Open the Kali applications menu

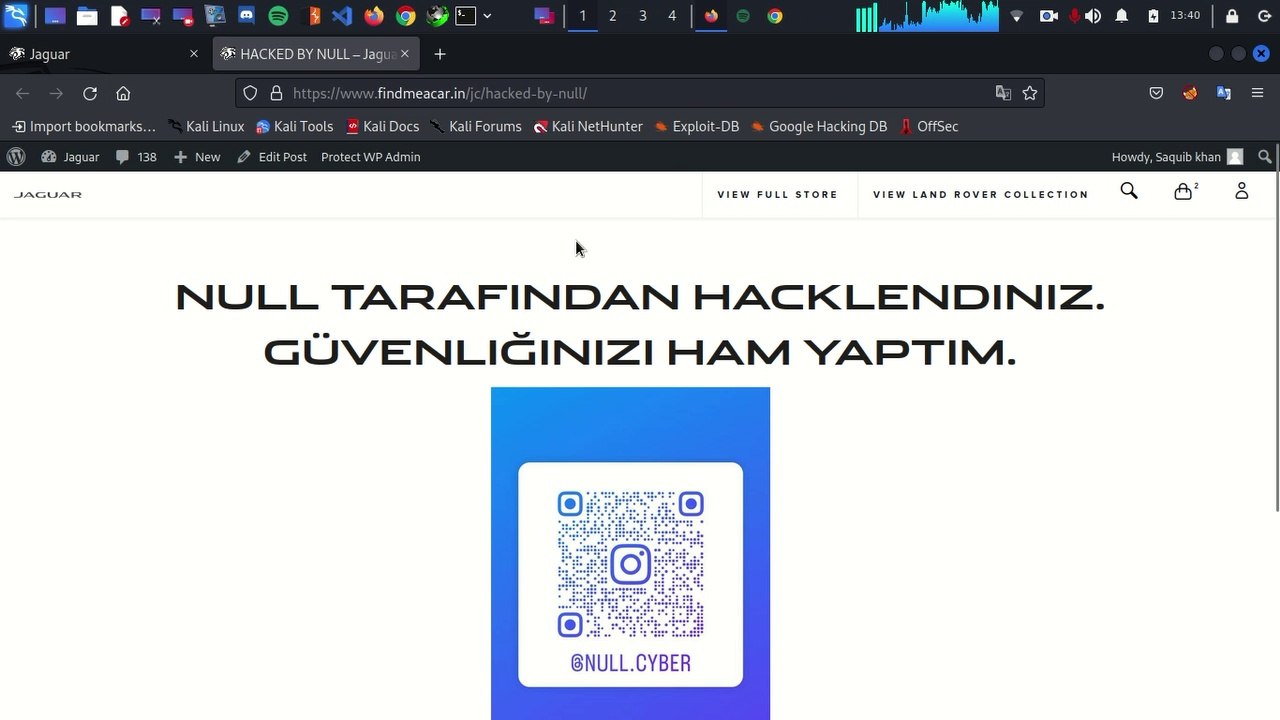click(x=16, y=16)
